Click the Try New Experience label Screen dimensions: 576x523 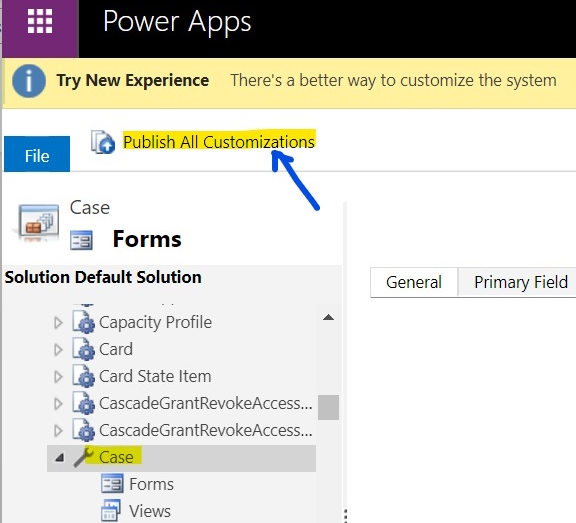pos(133,80)
